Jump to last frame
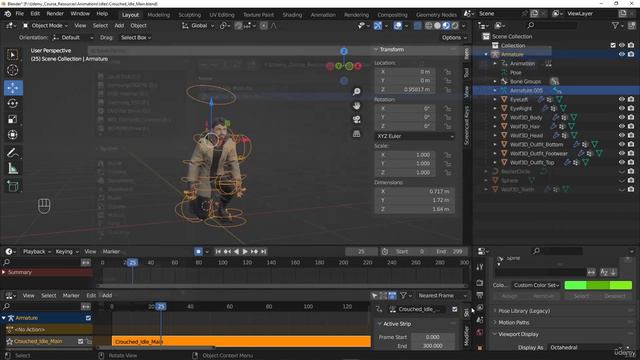The image size is (640, 360). 263,251
